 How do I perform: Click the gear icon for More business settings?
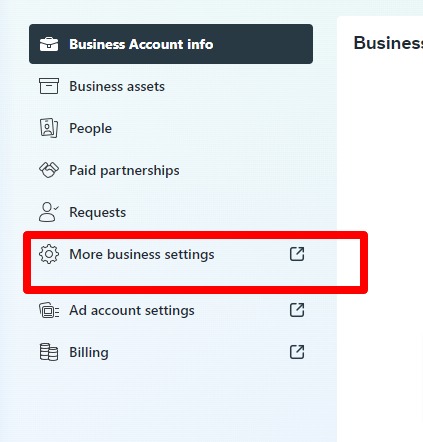pos(49,254)
